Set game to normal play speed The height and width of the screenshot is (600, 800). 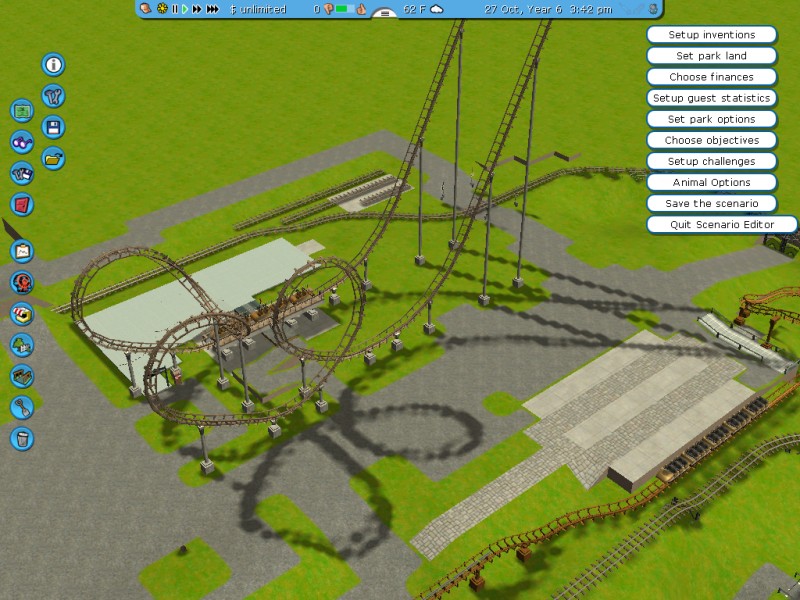click(185, 9)
